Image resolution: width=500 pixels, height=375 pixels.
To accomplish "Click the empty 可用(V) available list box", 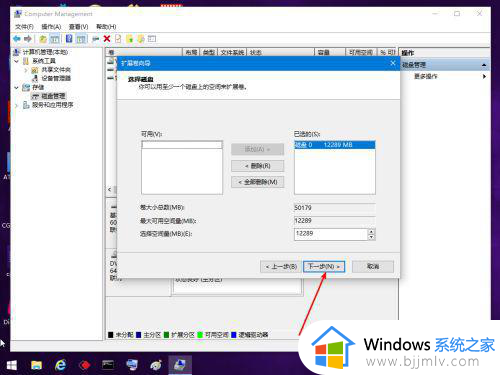I will coord(182,167).
